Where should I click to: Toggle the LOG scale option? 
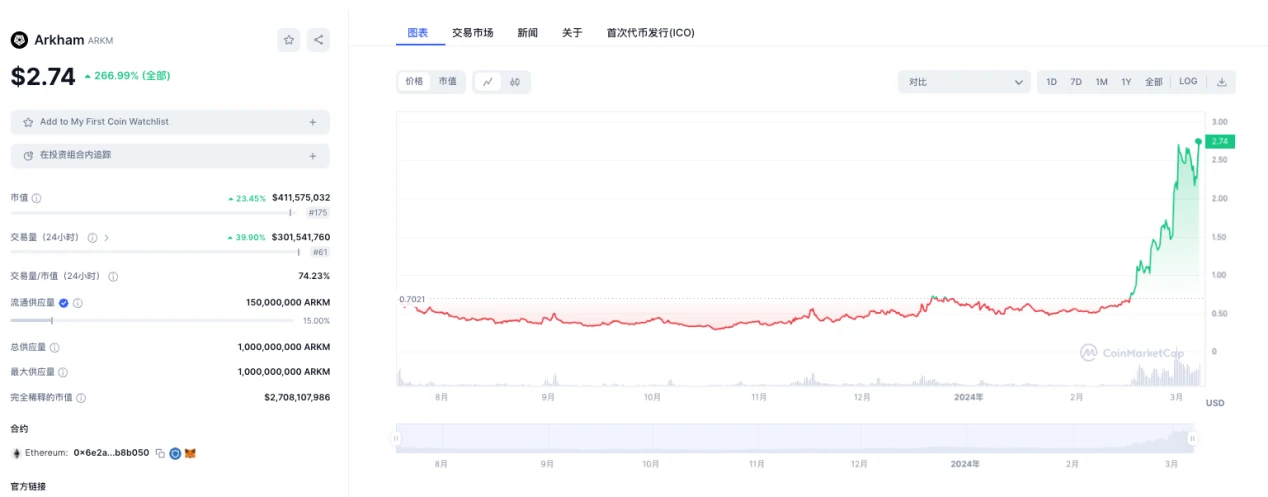click(1188, 82)
